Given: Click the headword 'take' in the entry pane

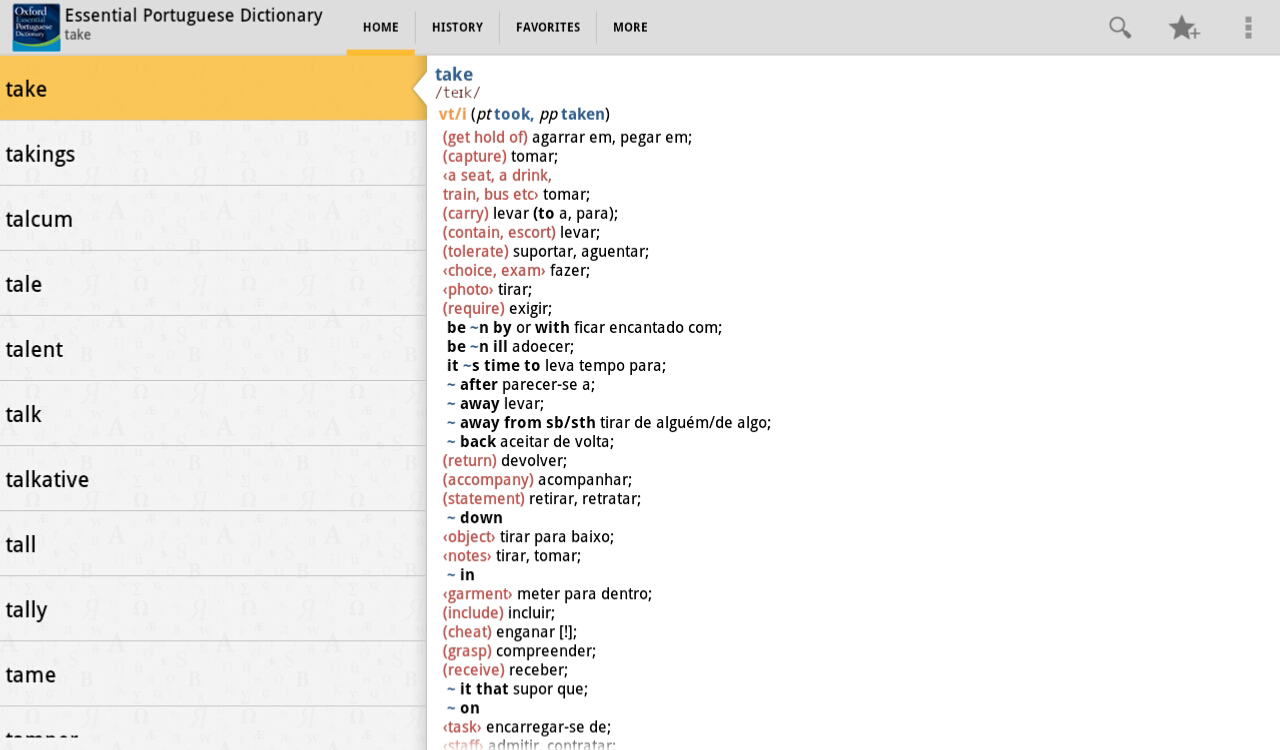Looking at the screenshot, I should coord(453,74).
